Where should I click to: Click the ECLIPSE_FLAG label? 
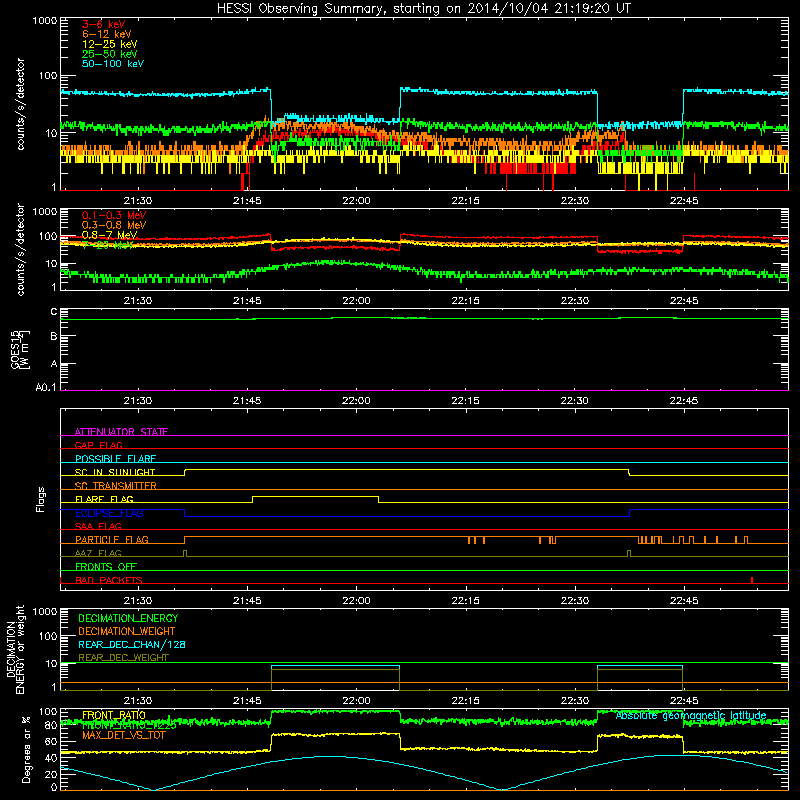pyautogui.click(x=109, y=513)
